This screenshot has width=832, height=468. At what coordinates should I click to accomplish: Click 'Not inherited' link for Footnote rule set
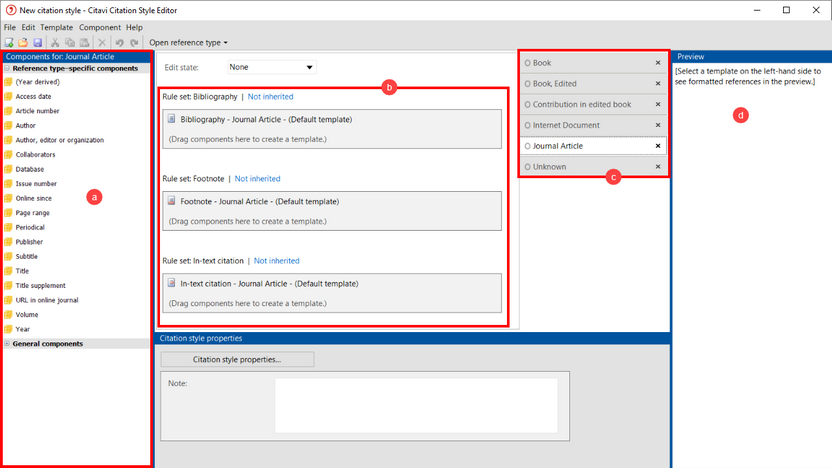257,179
